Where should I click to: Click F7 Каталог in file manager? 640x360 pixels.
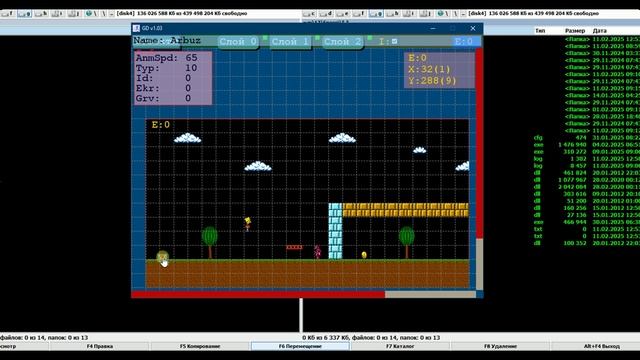400,346
